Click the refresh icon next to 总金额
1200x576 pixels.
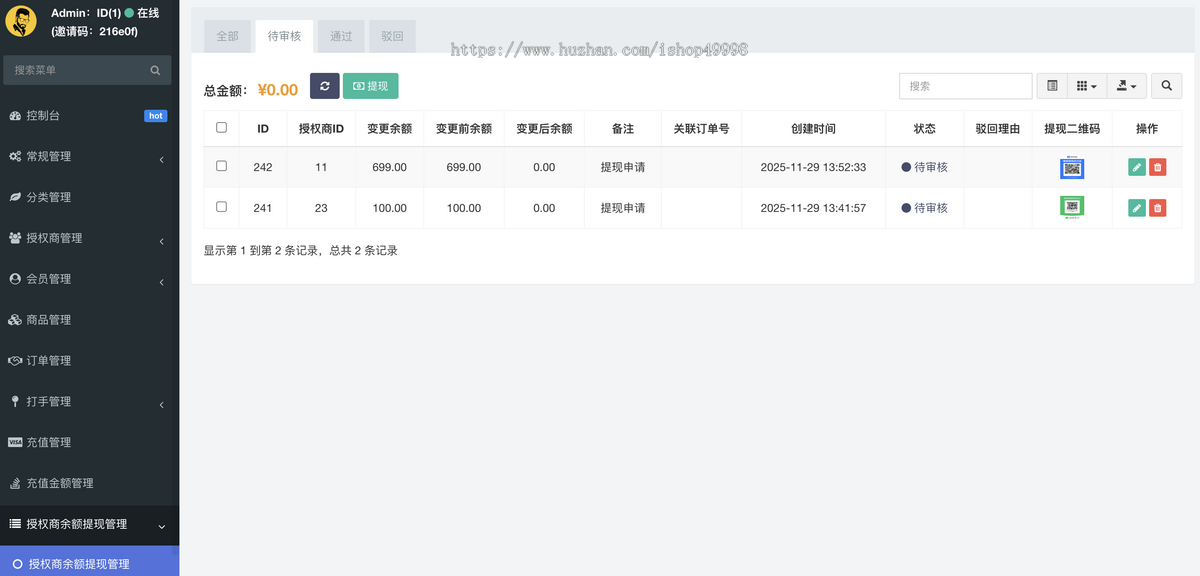pos(324,86)
